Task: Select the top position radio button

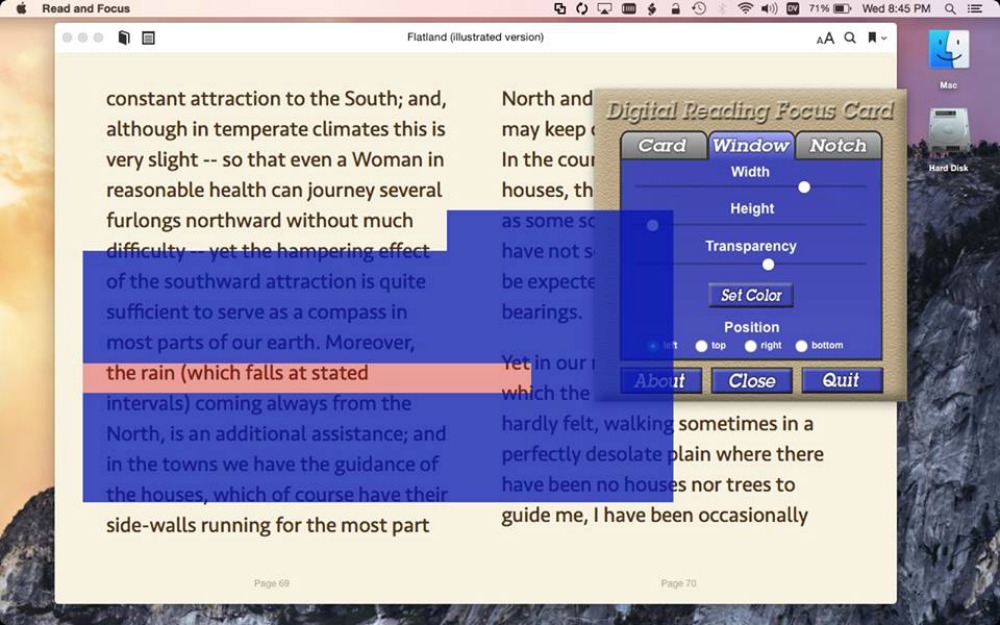Action: tap(702, 346)
